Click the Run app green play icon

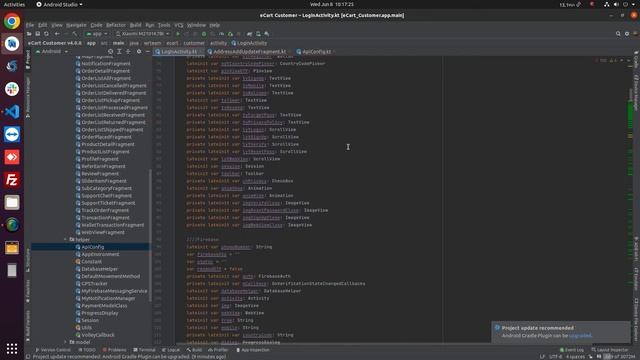point(178,34)
